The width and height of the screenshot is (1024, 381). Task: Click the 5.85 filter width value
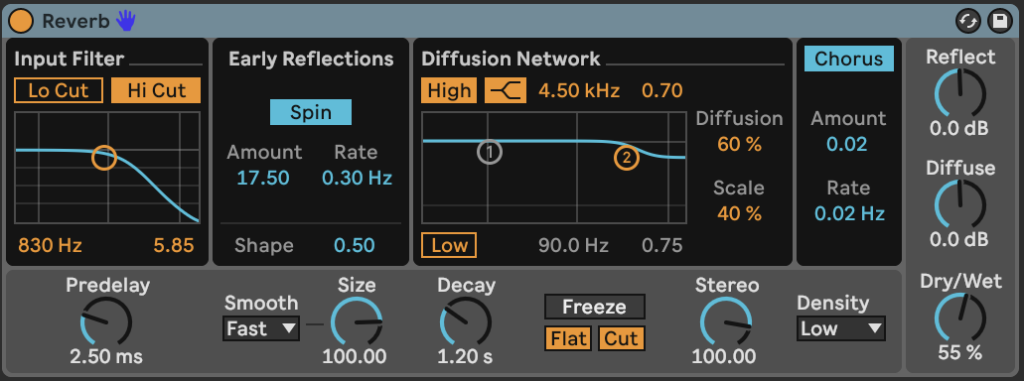[x=174, y=246]
